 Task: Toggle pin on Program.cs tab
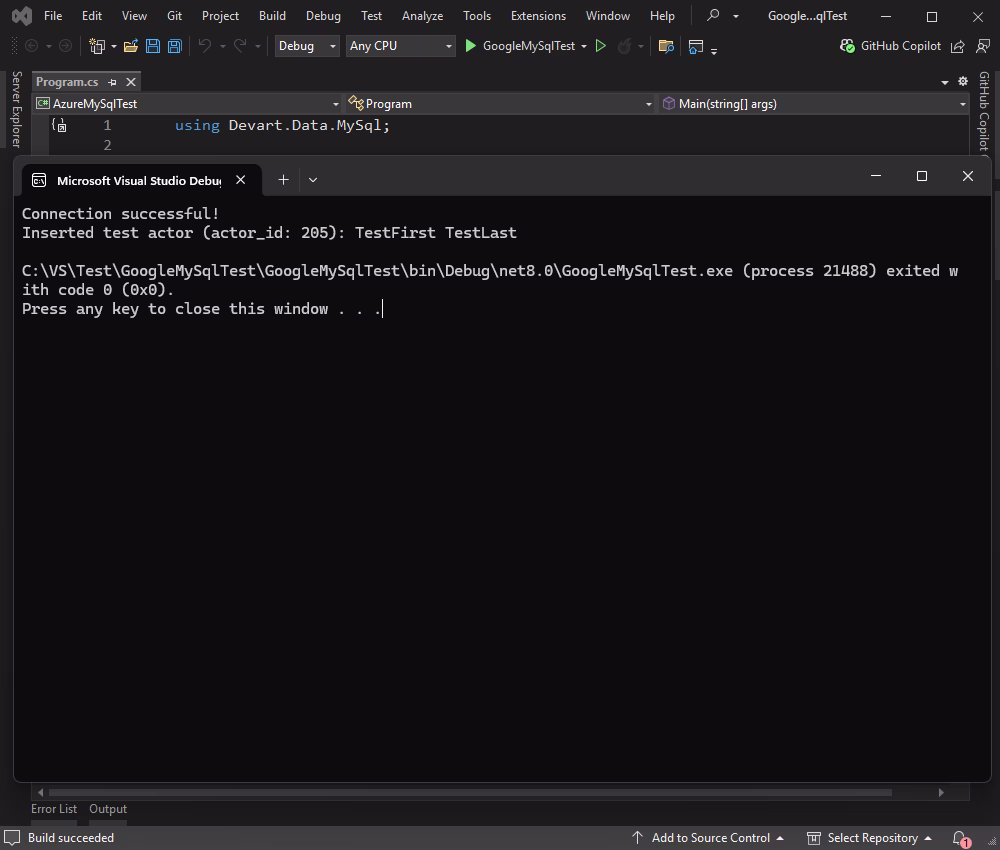click(113, 82)
